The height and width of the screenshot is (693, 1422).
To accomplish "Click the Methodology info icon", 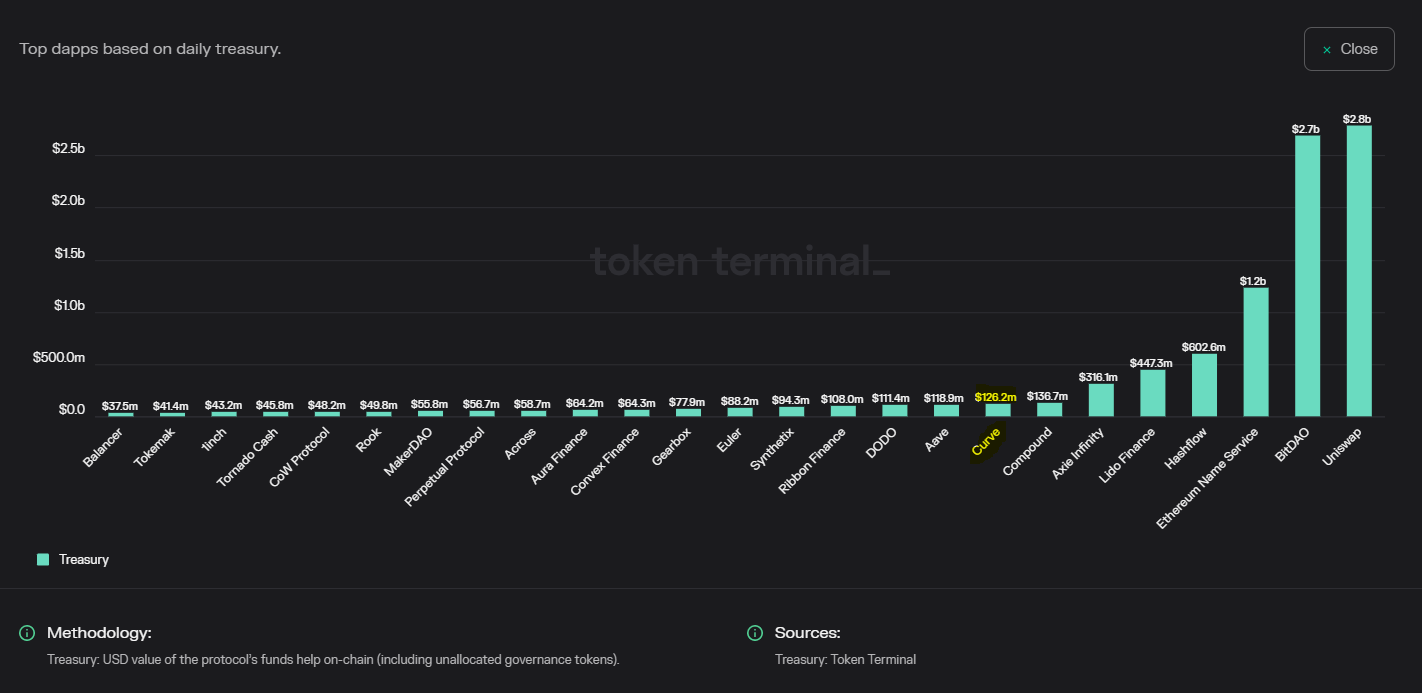I will point(27,633).
